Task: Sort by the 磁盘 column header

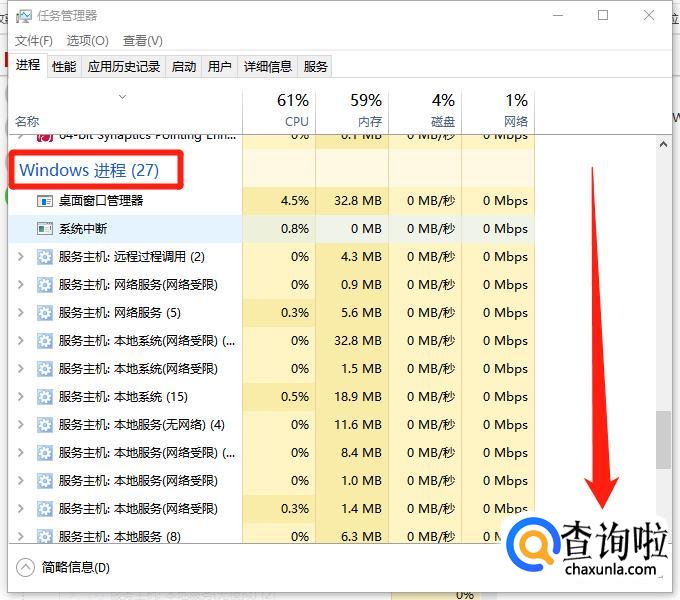Action: pyautogui.click(x=425, y=111)
